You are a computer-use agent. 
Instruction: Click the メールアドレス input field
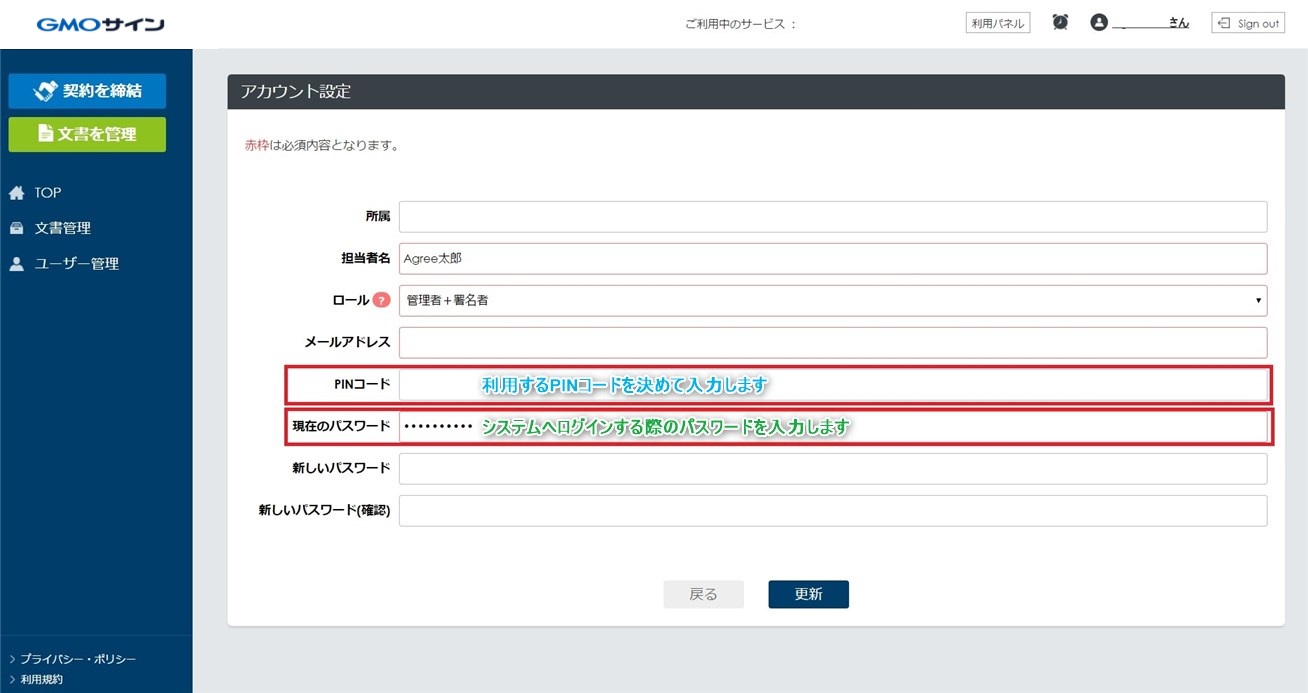pos(832,342)
